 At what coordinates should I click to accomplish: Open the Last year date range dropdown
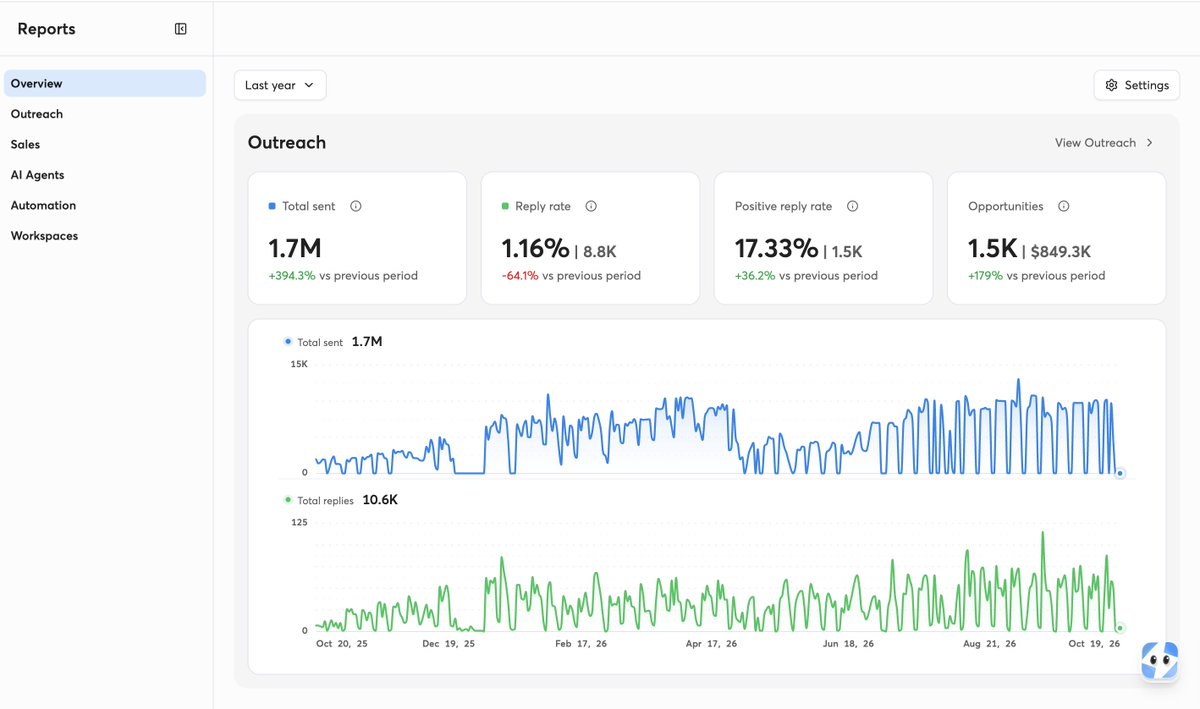click(280, 85)
